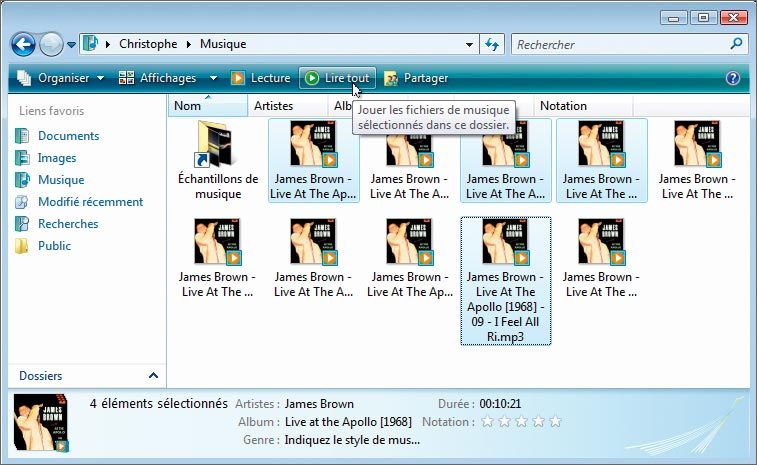Open the address bar history dropdown
This screenshot has width=757, height=465.
click(469, 45)
